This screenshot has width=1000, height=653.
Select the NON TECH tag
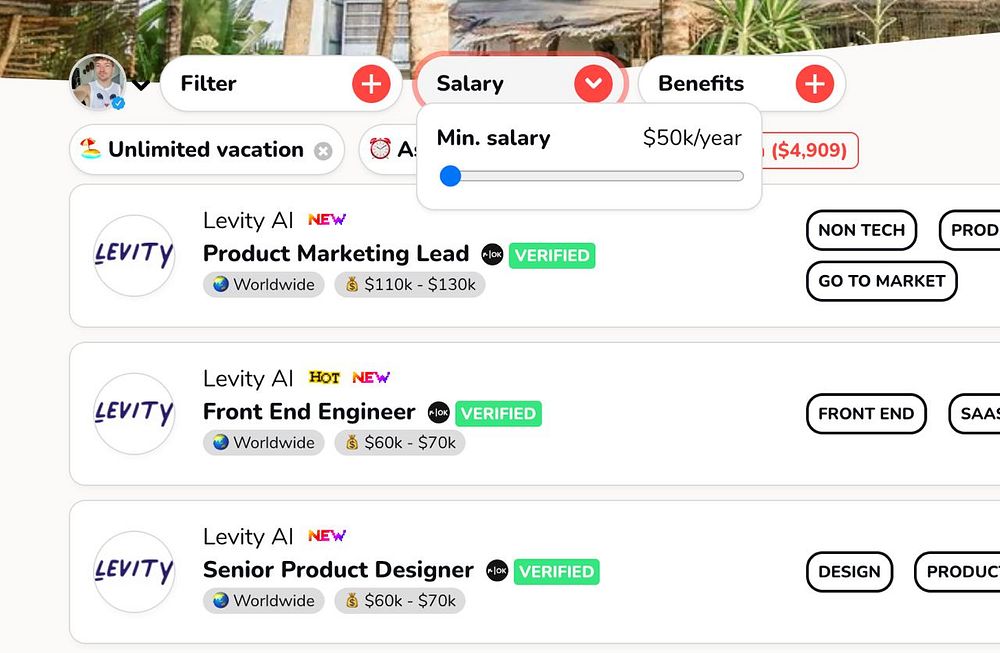coord(861,230)
